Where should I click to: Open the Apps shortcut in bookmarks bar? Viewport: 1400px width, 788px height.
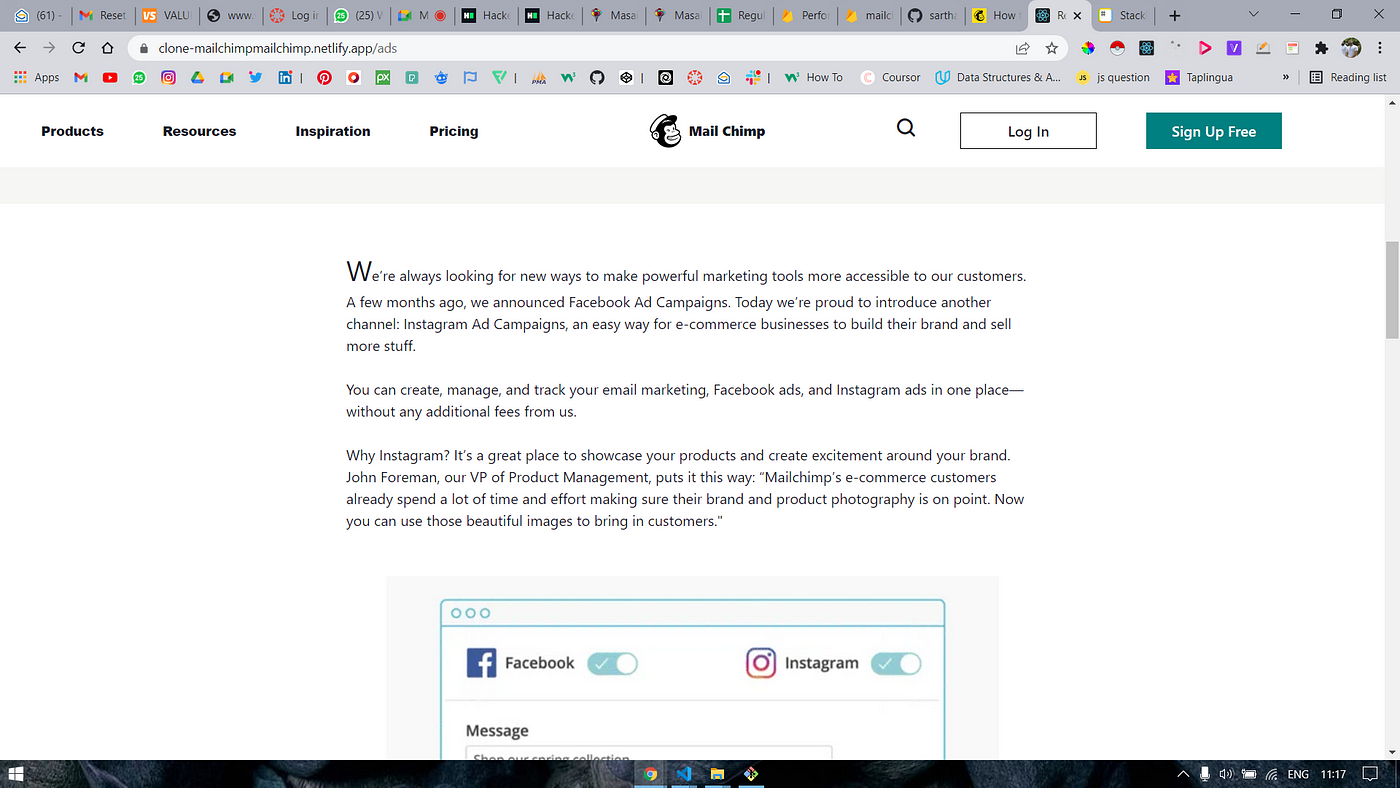point(36,77)
